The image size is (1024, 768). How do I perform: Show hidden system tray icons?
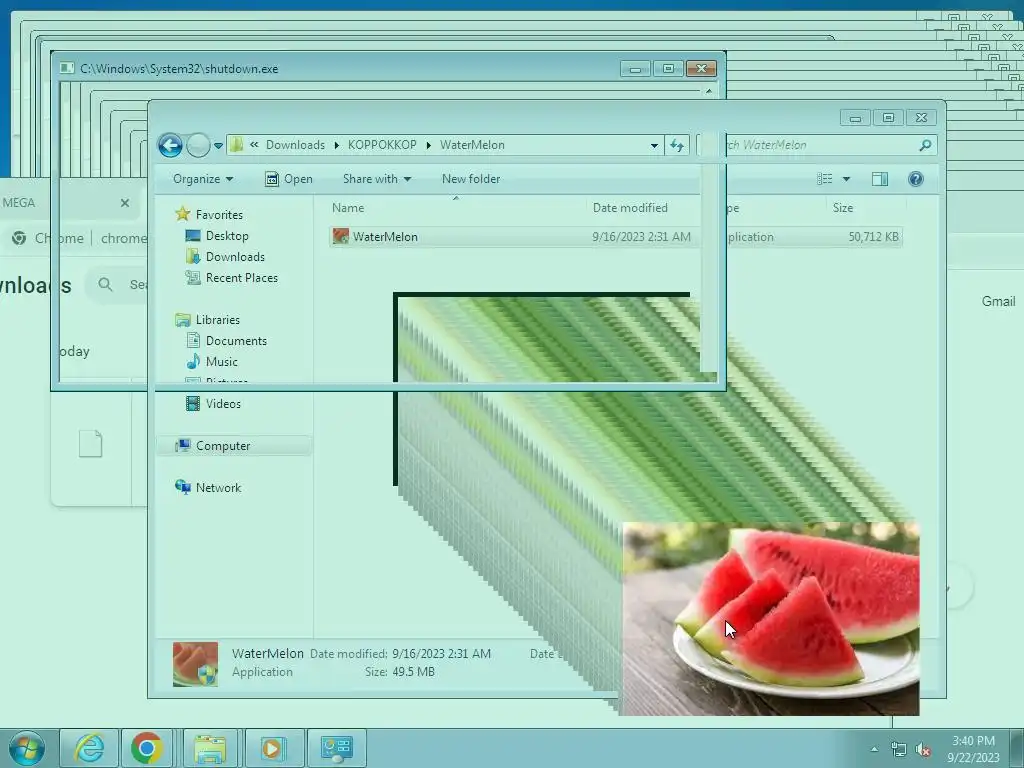click(874, 749)
